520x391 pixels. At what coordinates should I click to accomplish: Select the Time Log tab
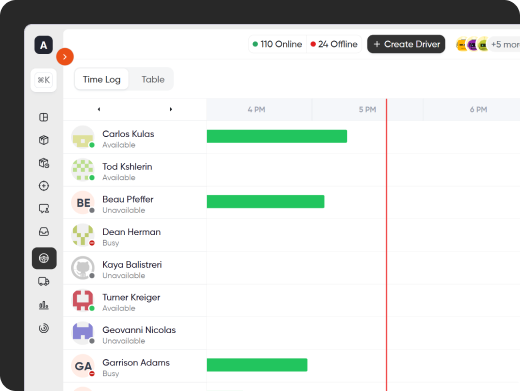tap(102, 79)
